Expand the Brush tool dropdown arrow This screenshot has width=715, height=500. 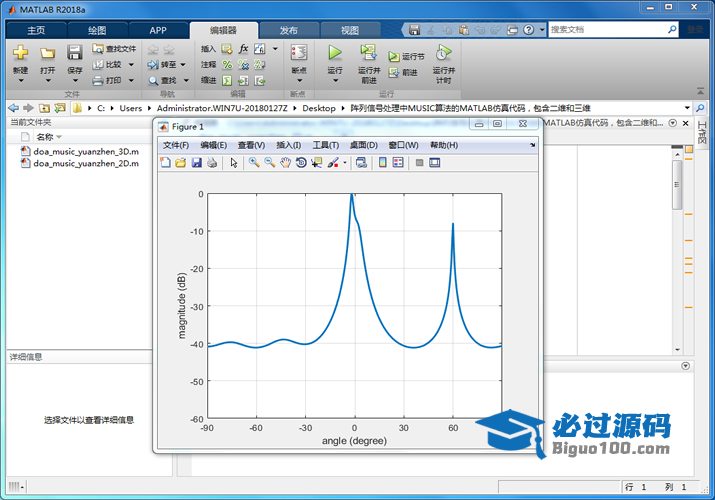pos(344,163)
